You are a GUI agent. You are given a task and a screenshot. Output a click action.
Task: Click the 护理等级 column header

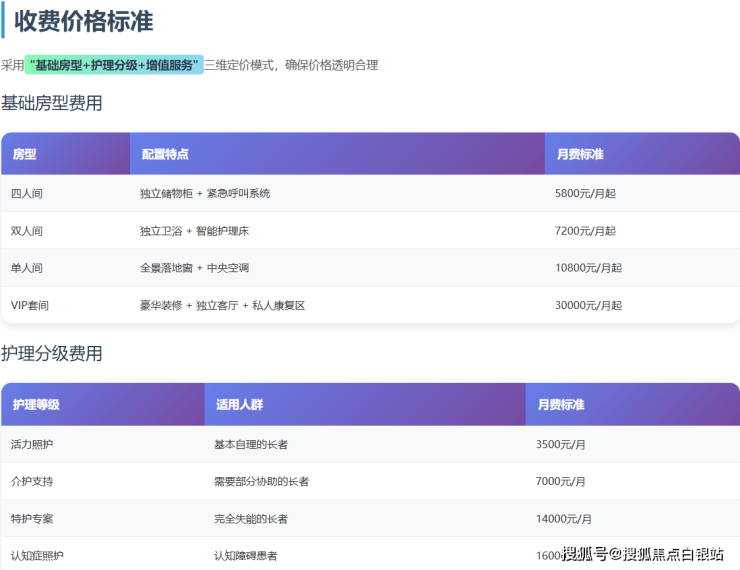click(x=36, y=405)
